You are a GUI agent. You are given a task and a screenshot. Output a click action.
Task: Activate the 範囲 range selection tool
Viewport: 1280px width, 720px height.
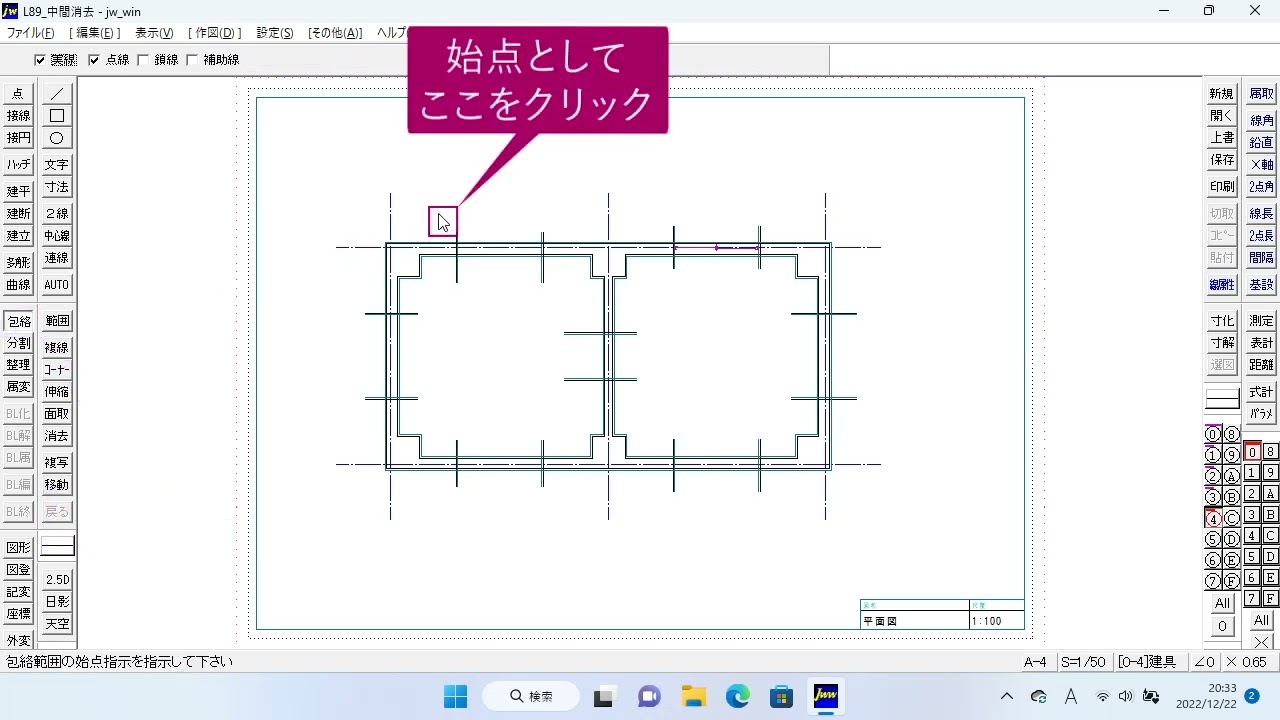[57, 321]
